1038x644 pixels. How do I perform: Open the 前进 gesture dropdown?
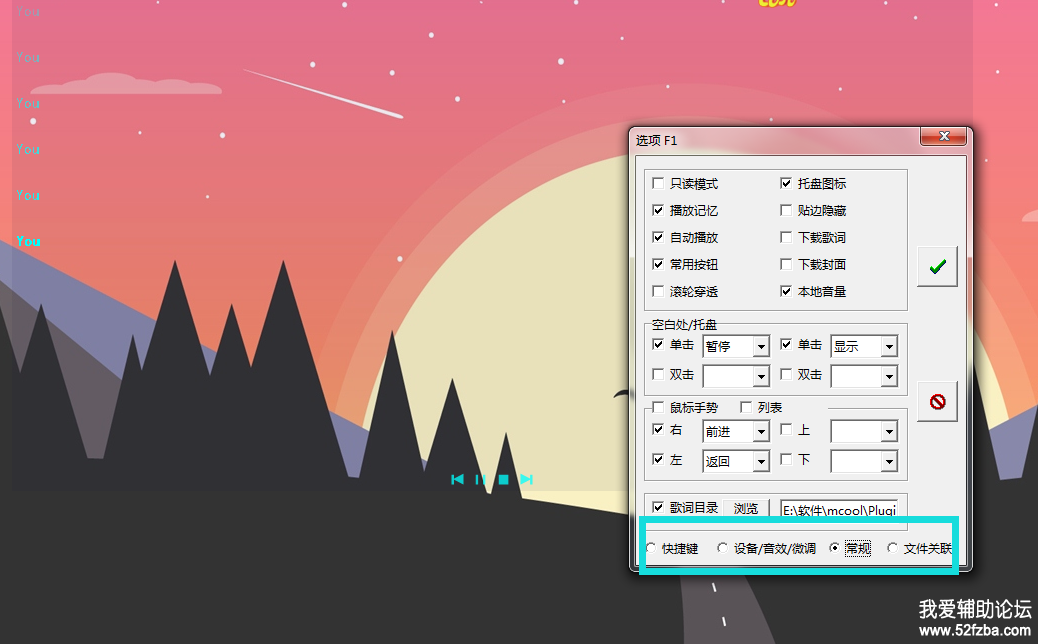[x=761, y=432]
